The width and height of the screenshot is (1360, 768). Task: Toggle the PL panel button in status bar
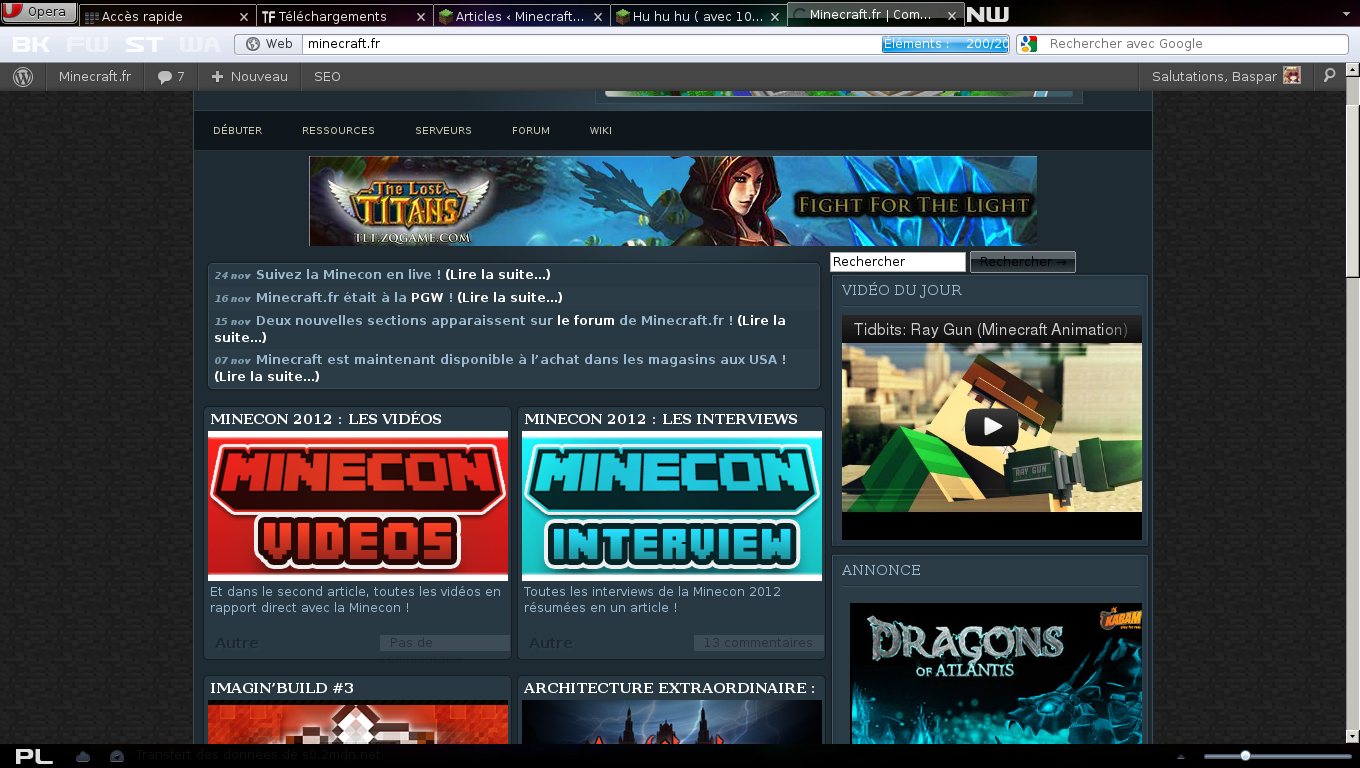pyautogui.click(x=34, y=756)
